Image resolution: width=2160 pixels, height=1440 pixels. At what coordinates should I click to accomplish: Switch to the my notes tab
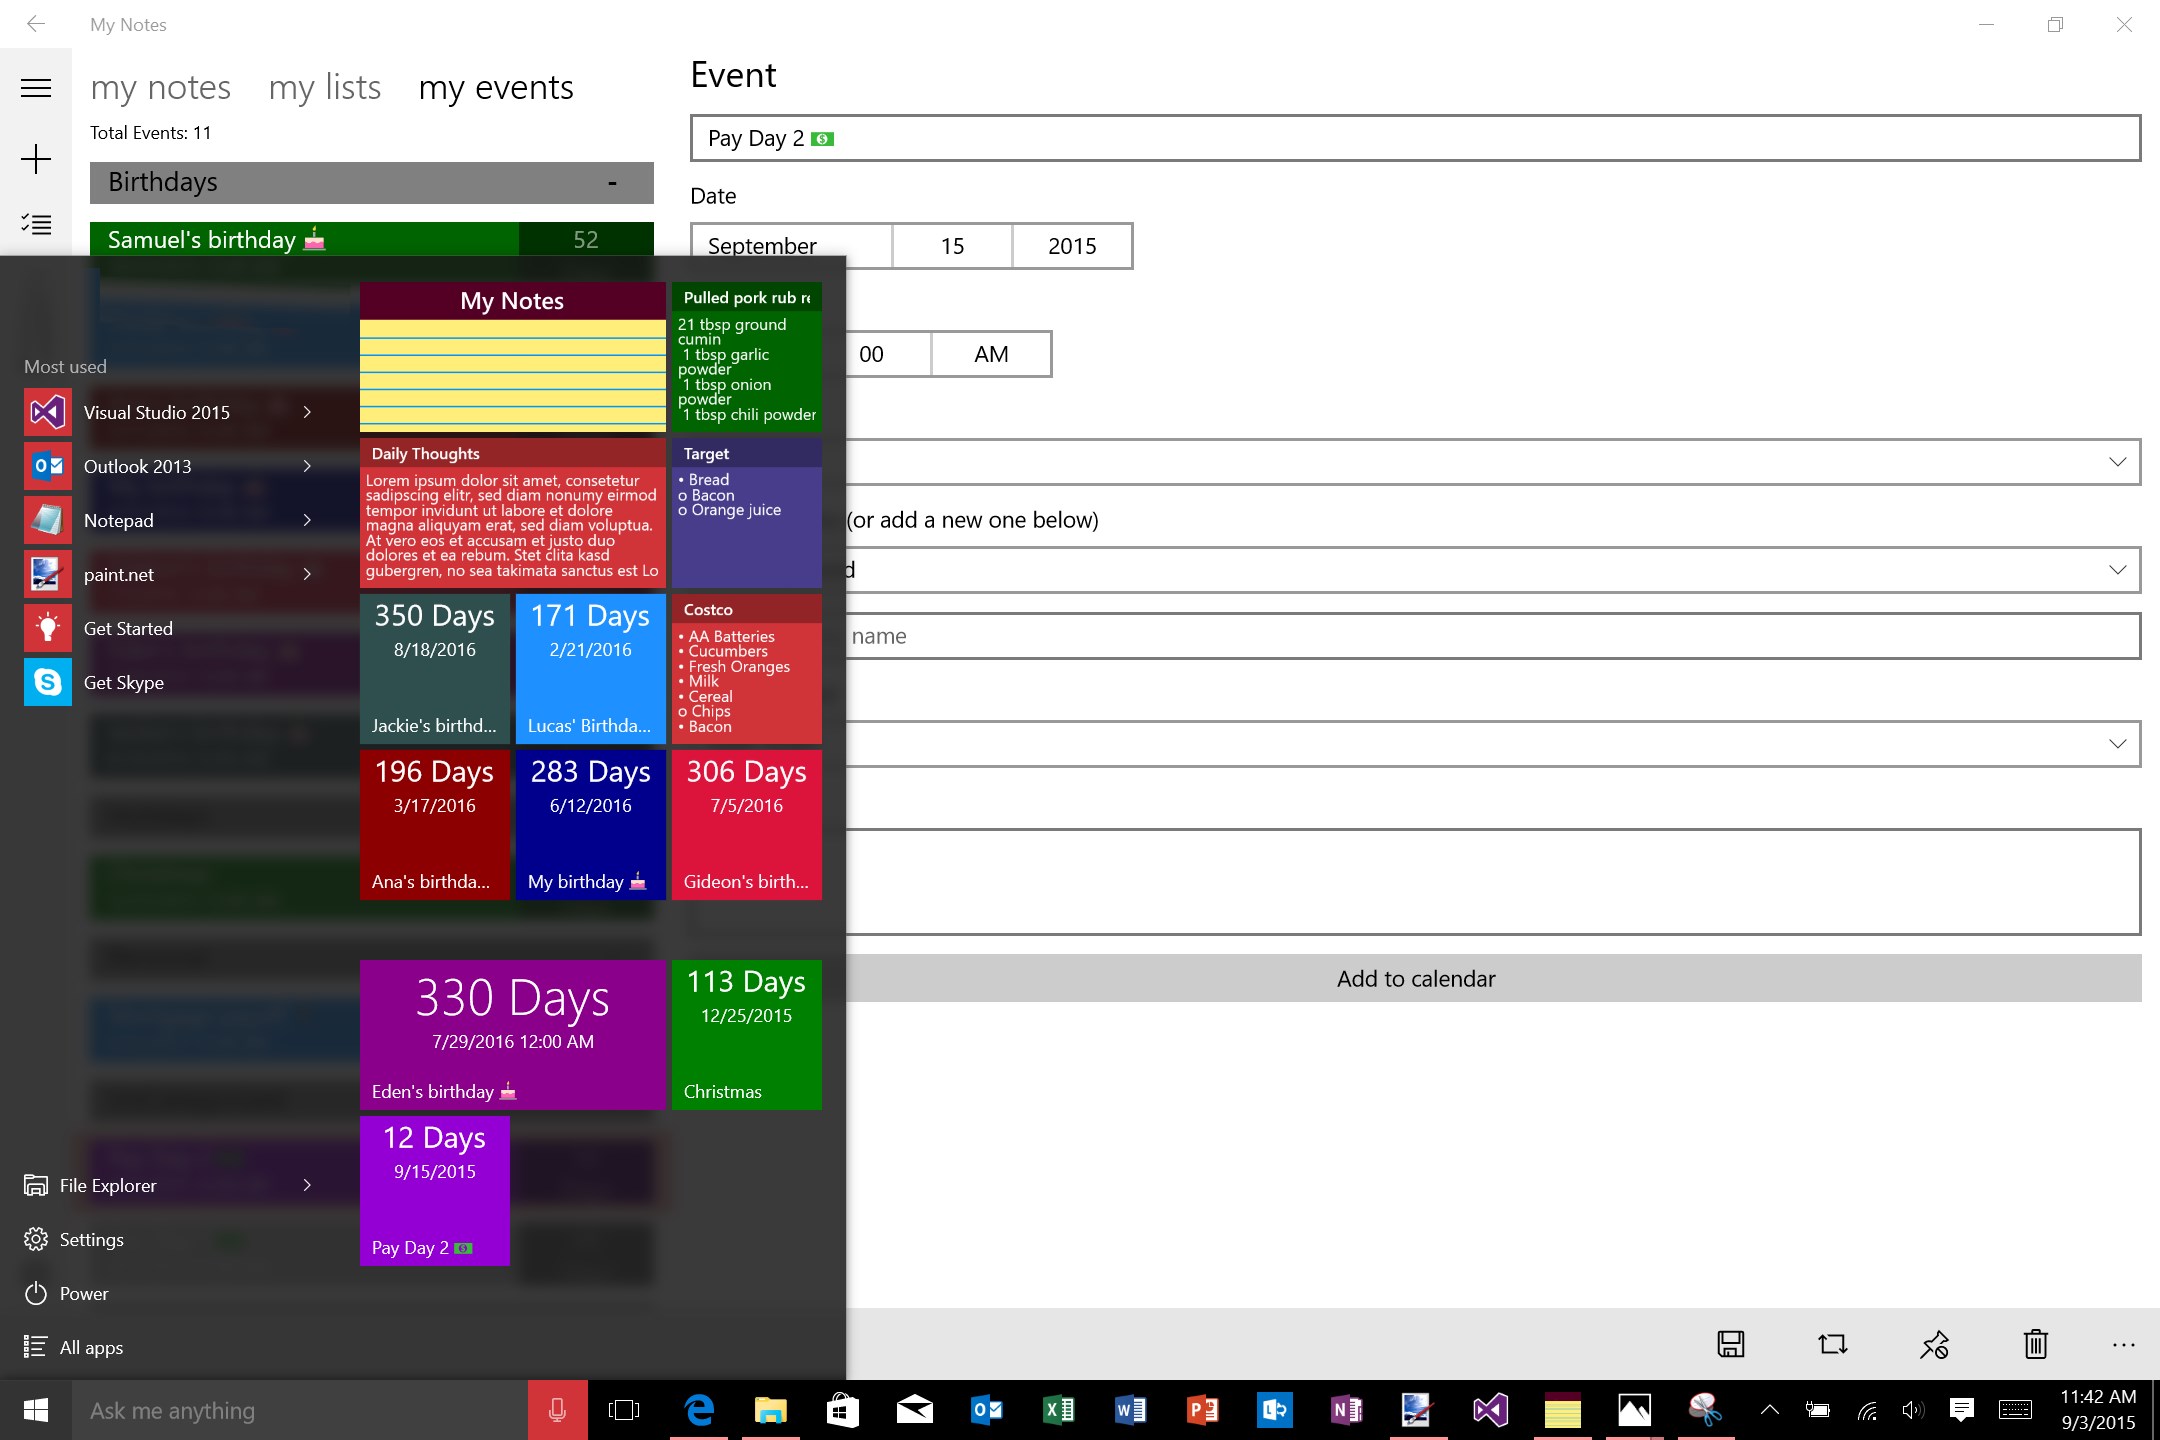click(160, 88)
